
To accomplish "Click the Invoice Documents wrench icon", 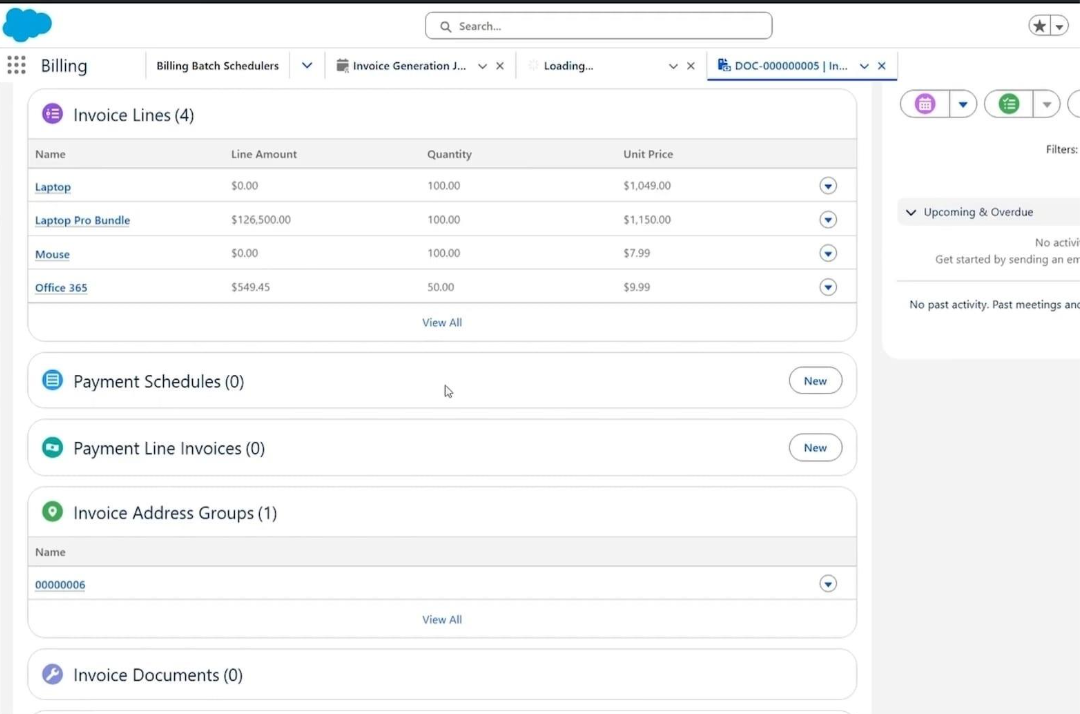I will (x=52, y=675).
